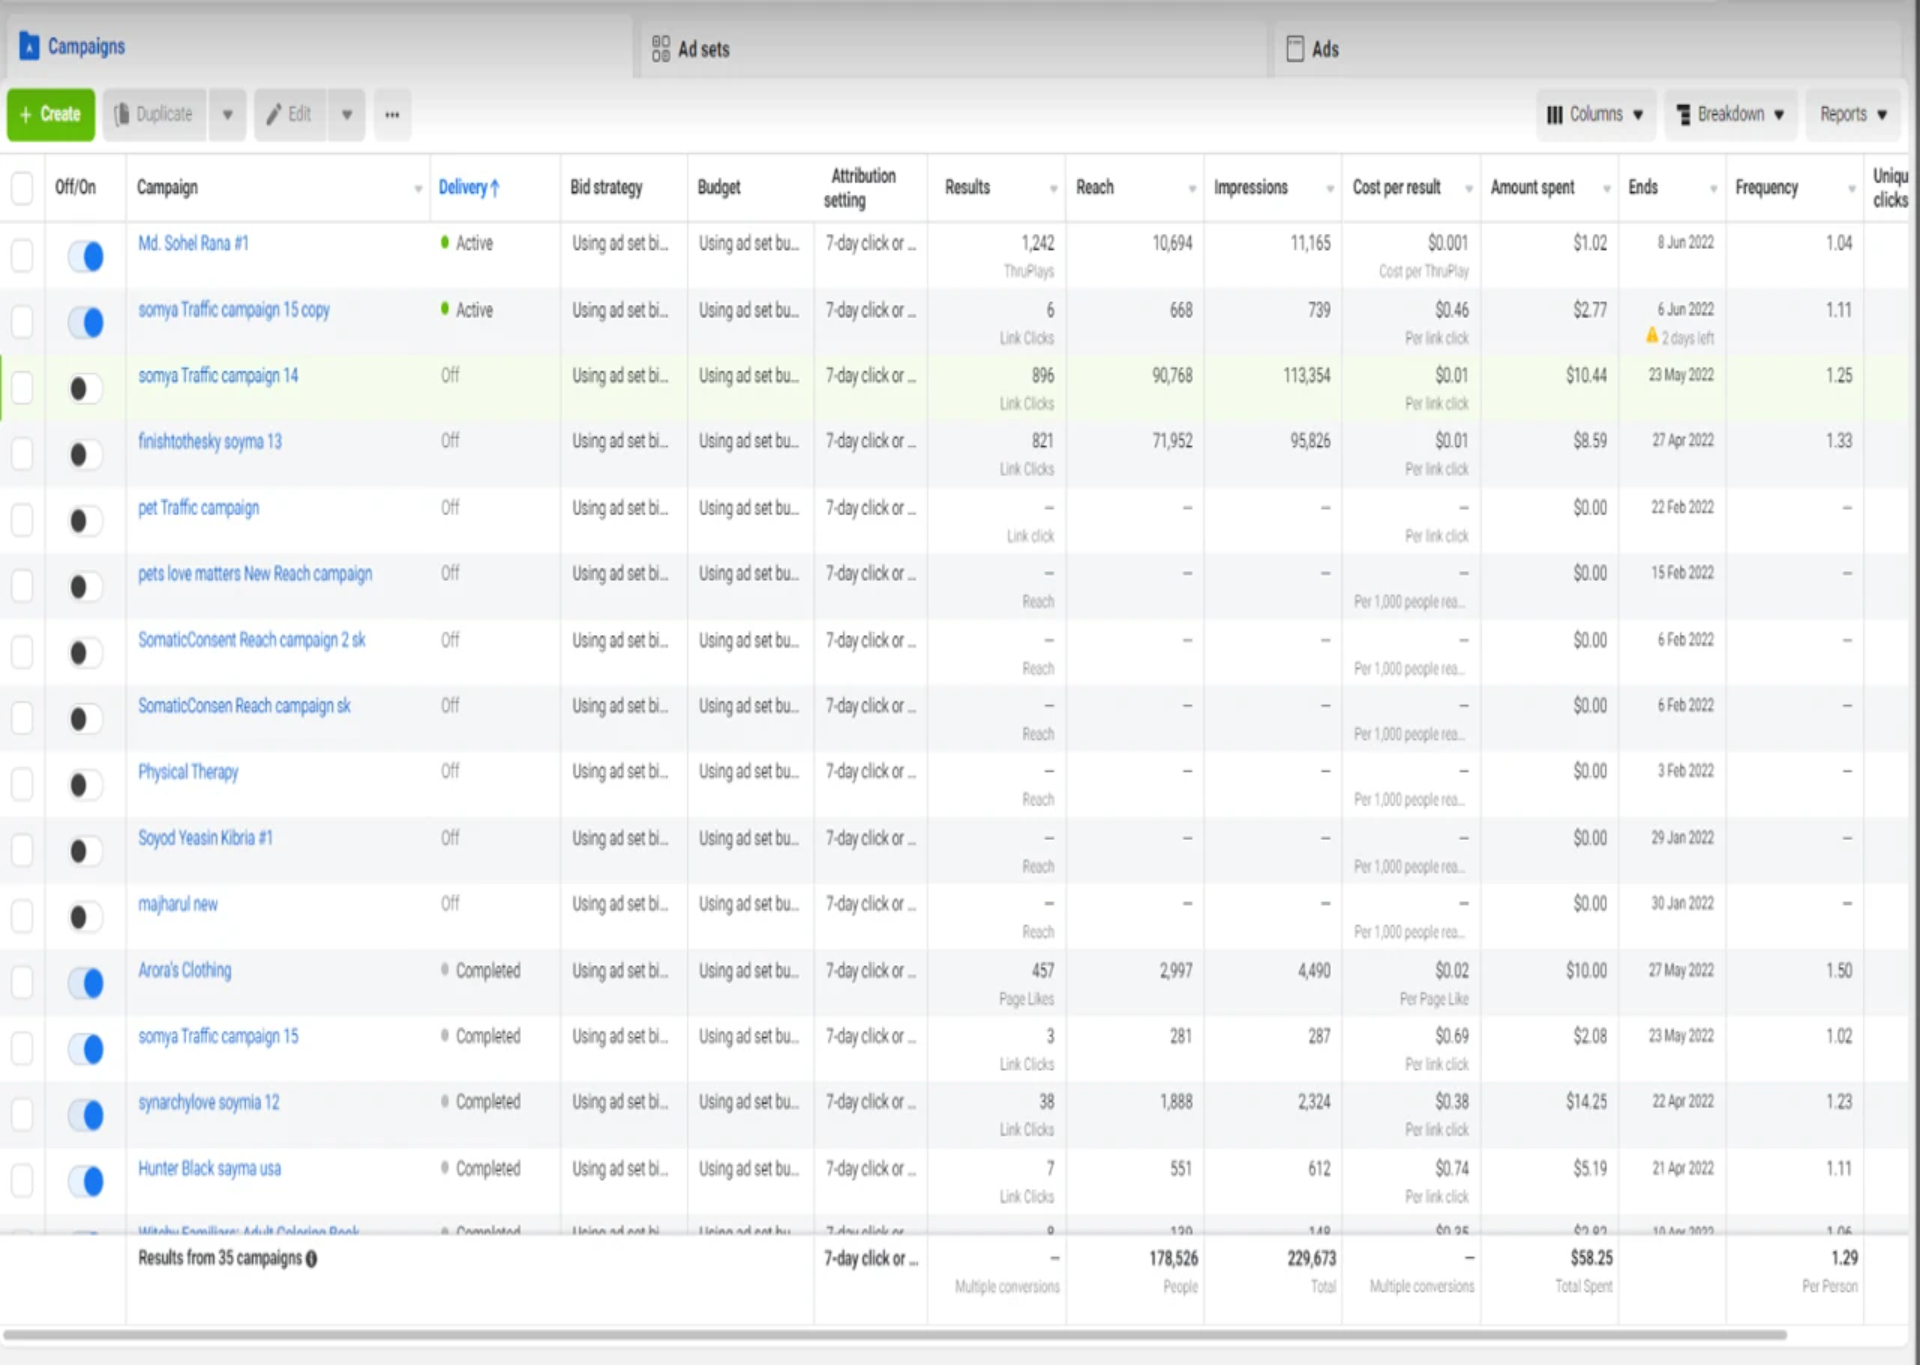Tick the select-all checkbox in header
1920x1365 pixels.
(x=22, y=188)
